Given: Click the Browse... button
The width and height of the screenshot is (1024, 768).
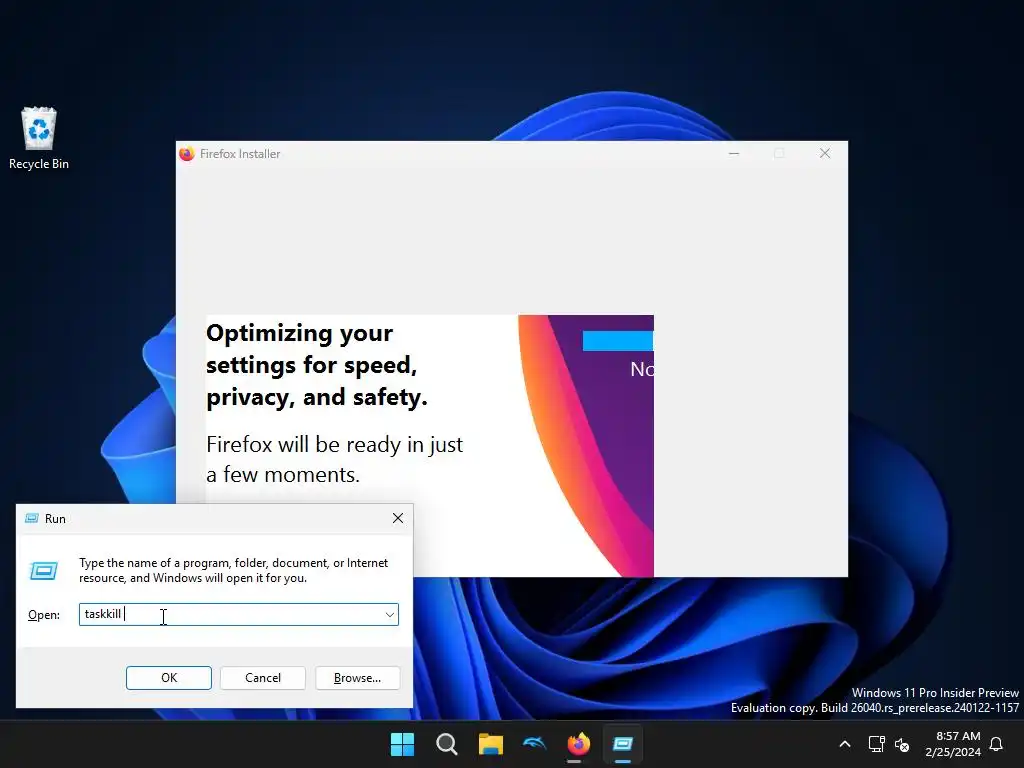Looking at the screenshot, I should 357,678.
